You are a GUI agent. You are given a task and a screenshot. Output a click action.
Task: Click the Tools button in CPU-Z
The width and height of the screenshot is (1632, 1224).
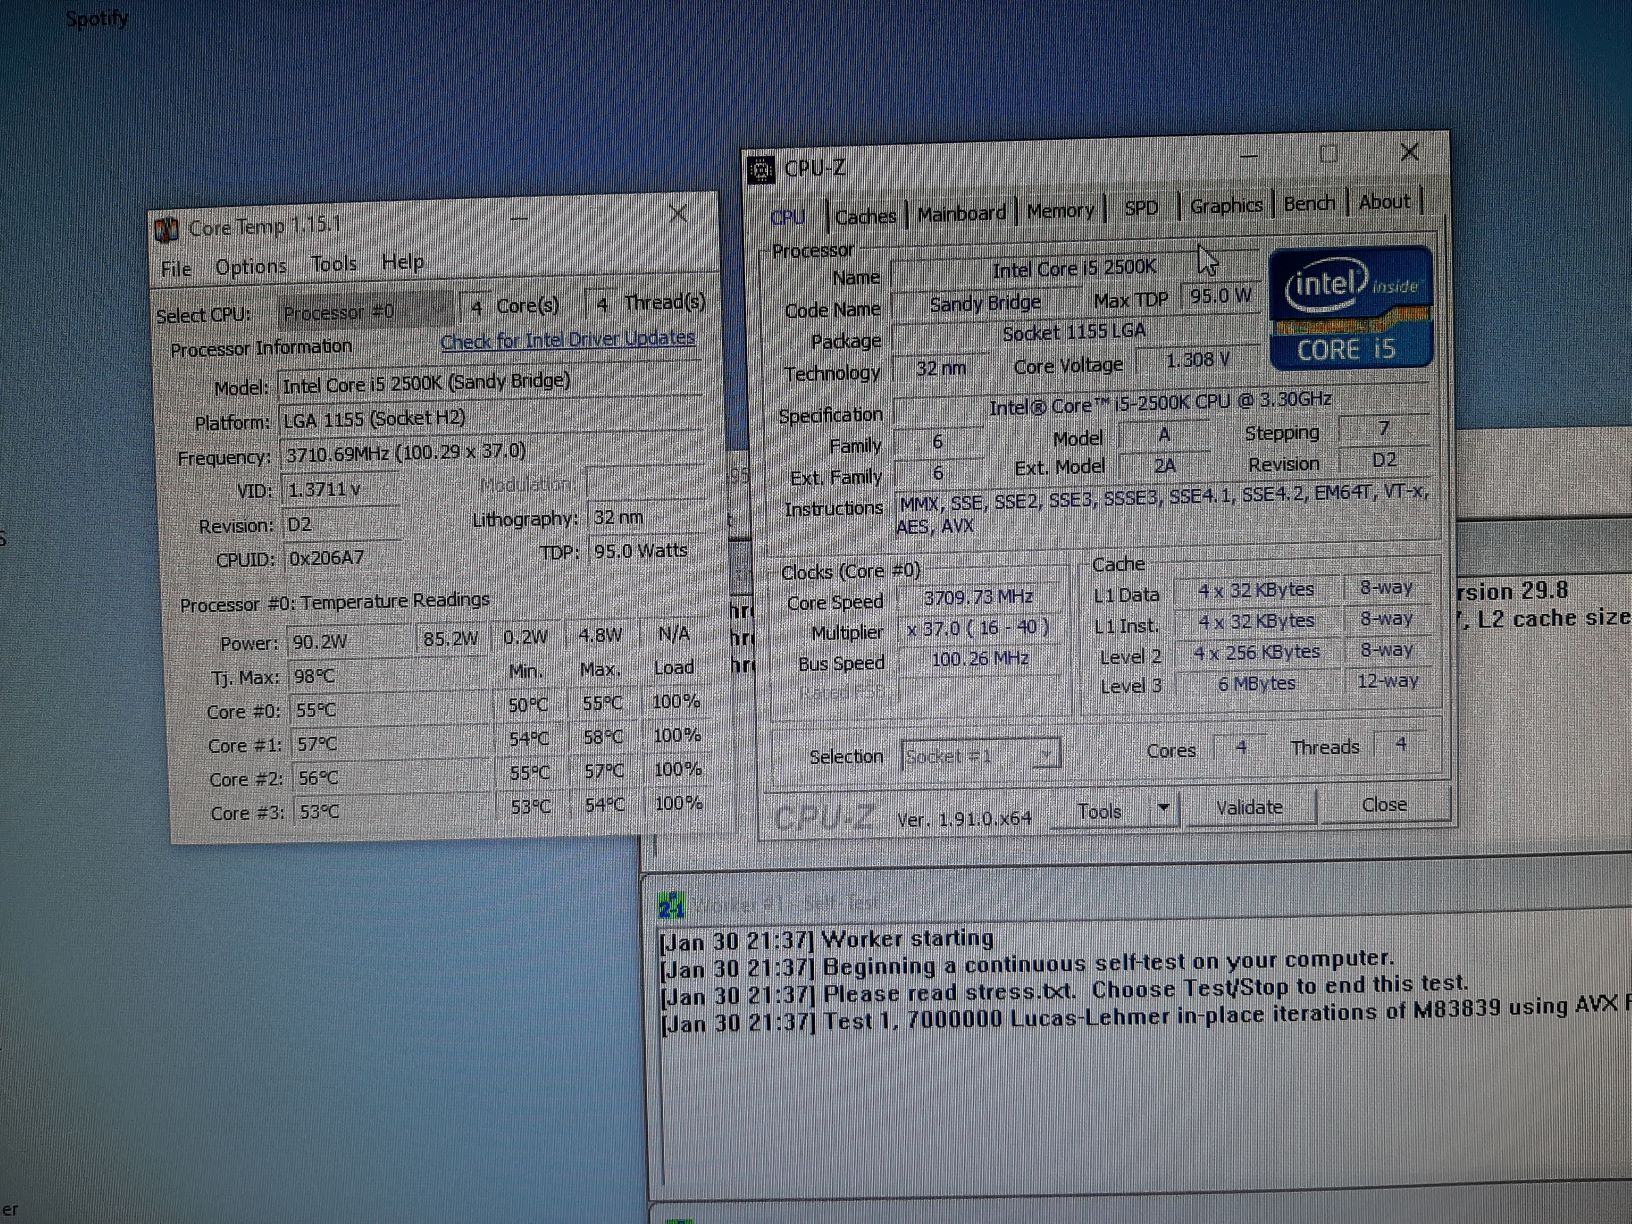tap(1100, 811)
